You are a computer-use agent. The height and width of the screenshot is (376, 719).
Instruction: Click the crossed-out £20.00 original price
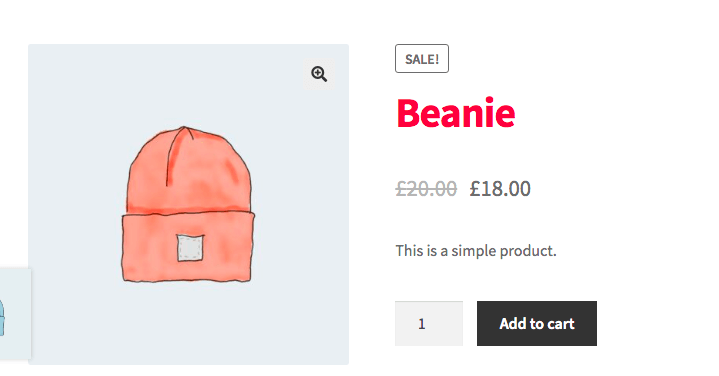tap(426, 188)
